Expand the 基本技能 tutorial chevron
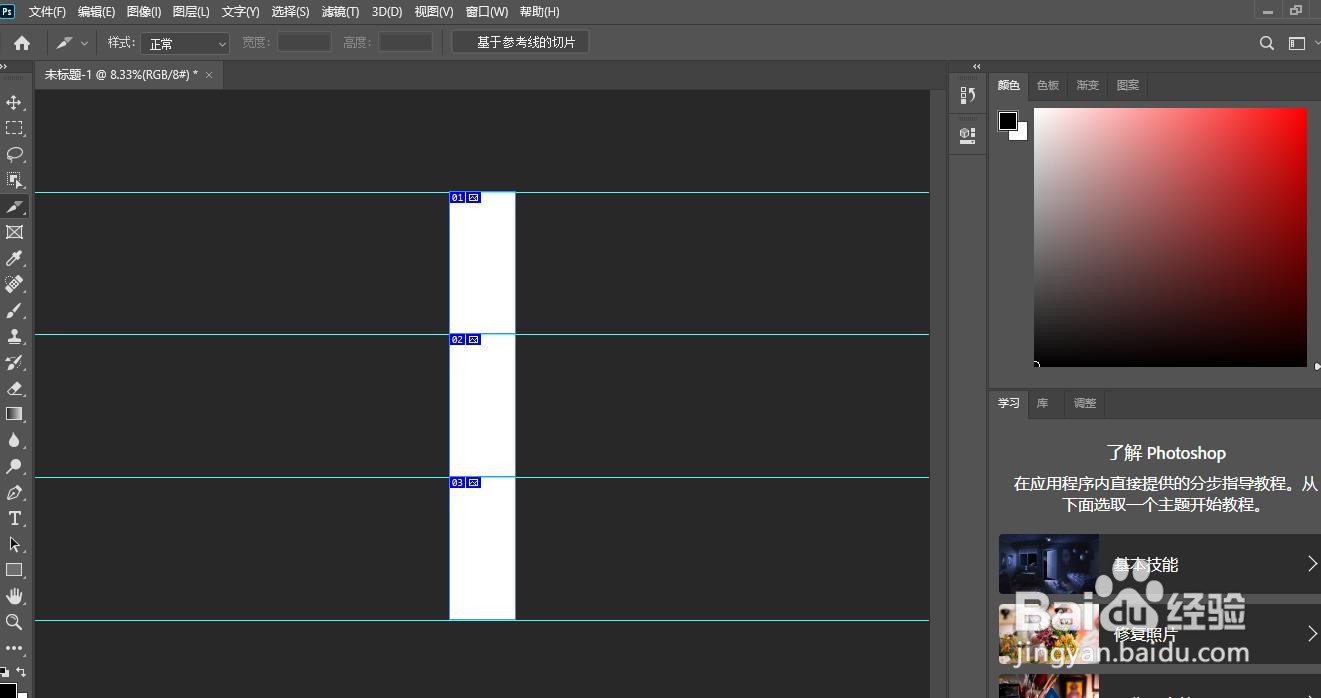Screen dimensions: 1321x698 (1312, 564)
